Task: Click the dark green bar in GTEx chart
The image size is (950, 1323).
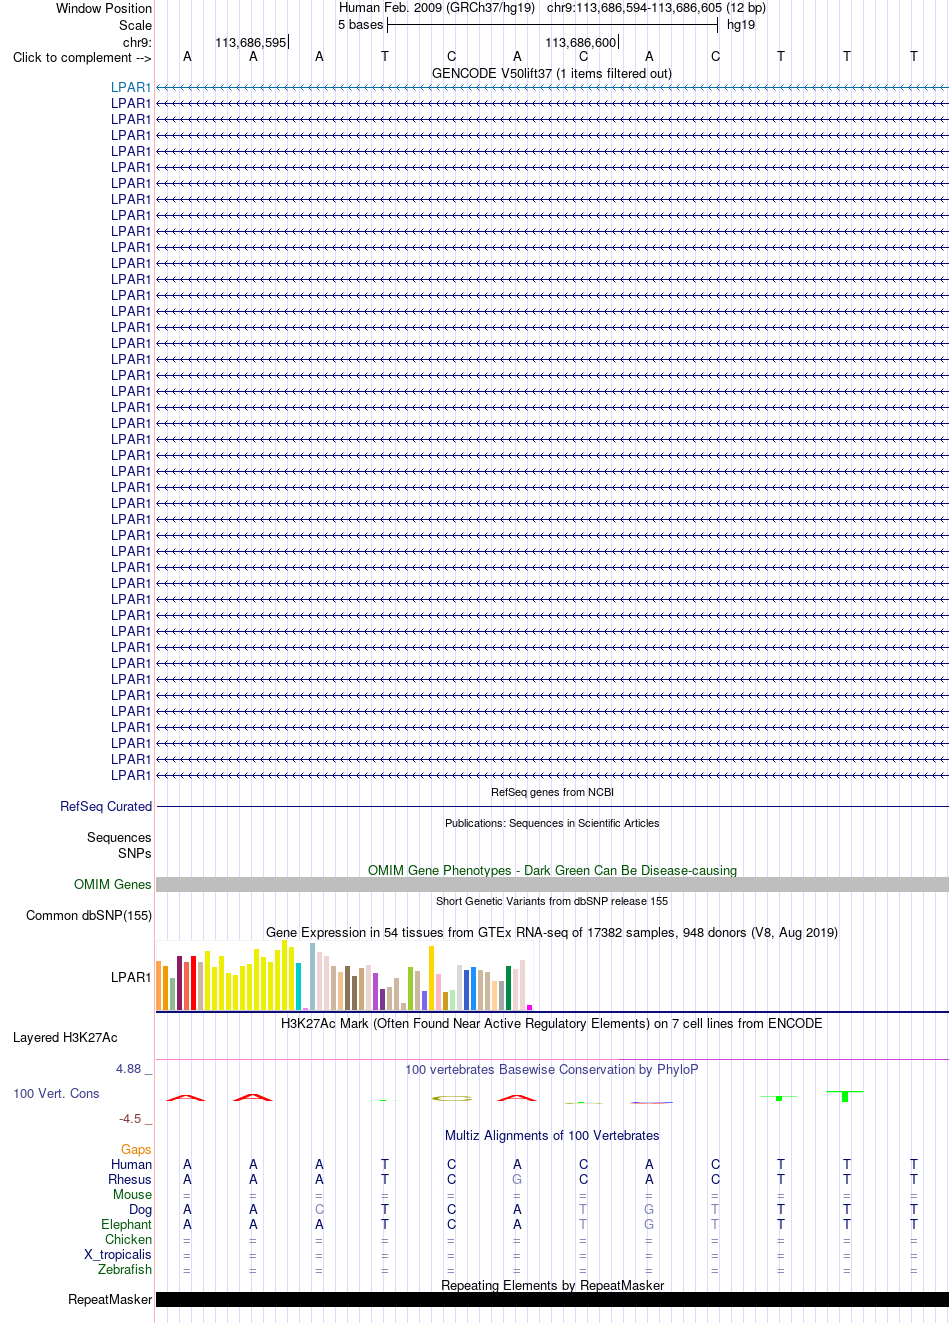Action: pos(508,988)
